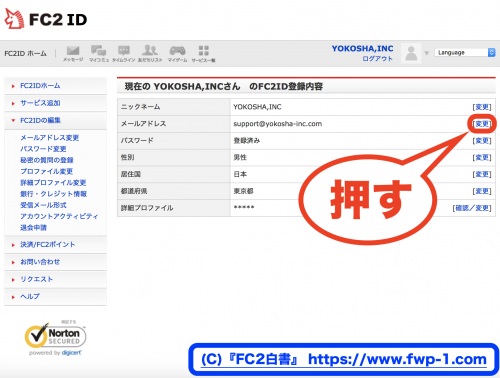
Task: Open メールアドレス変更 in sidebar
Action: pos(49,138)
